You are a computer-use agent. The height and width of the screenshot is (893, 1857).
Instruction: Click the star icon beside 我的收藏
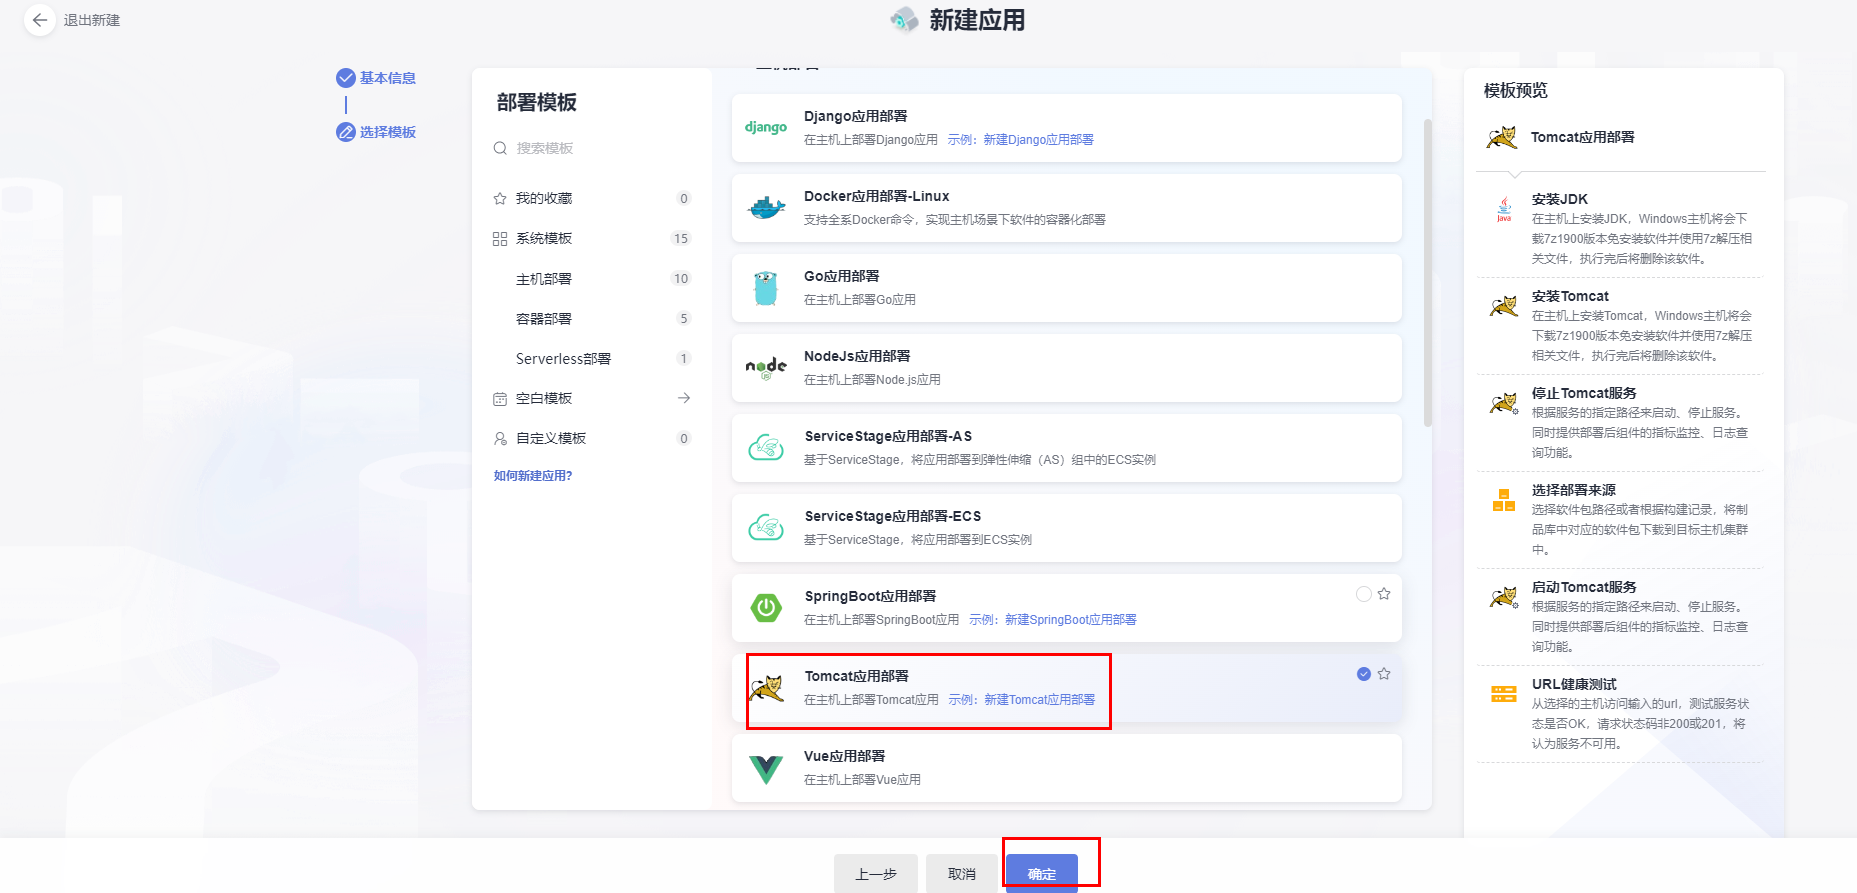click(x=500, y=198)
